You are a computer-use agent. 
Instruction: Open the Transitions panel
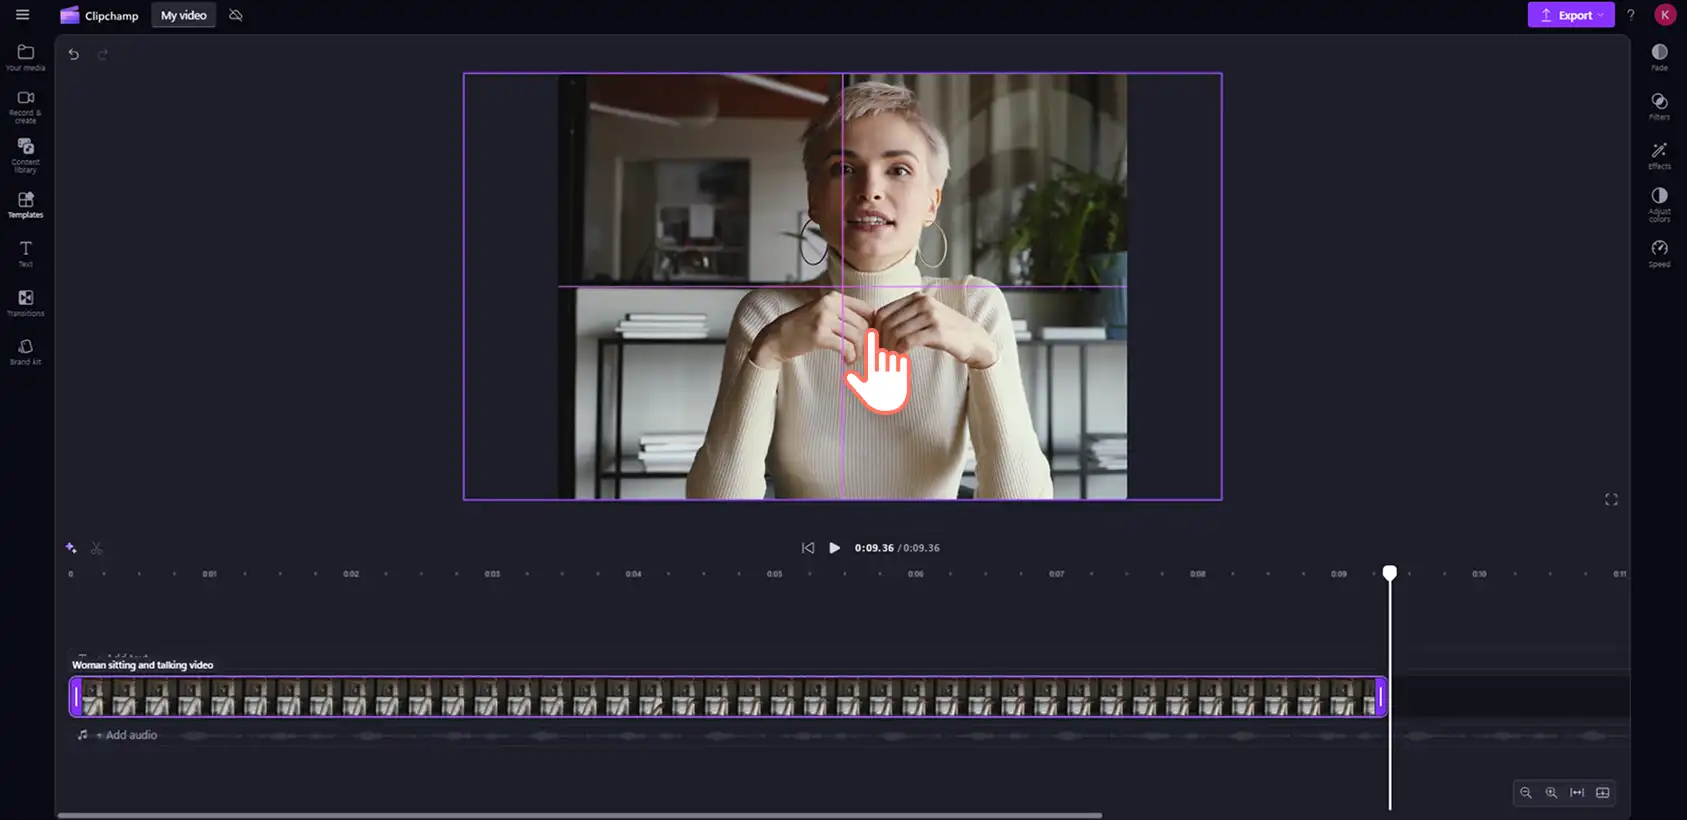[x=26, y=302]
